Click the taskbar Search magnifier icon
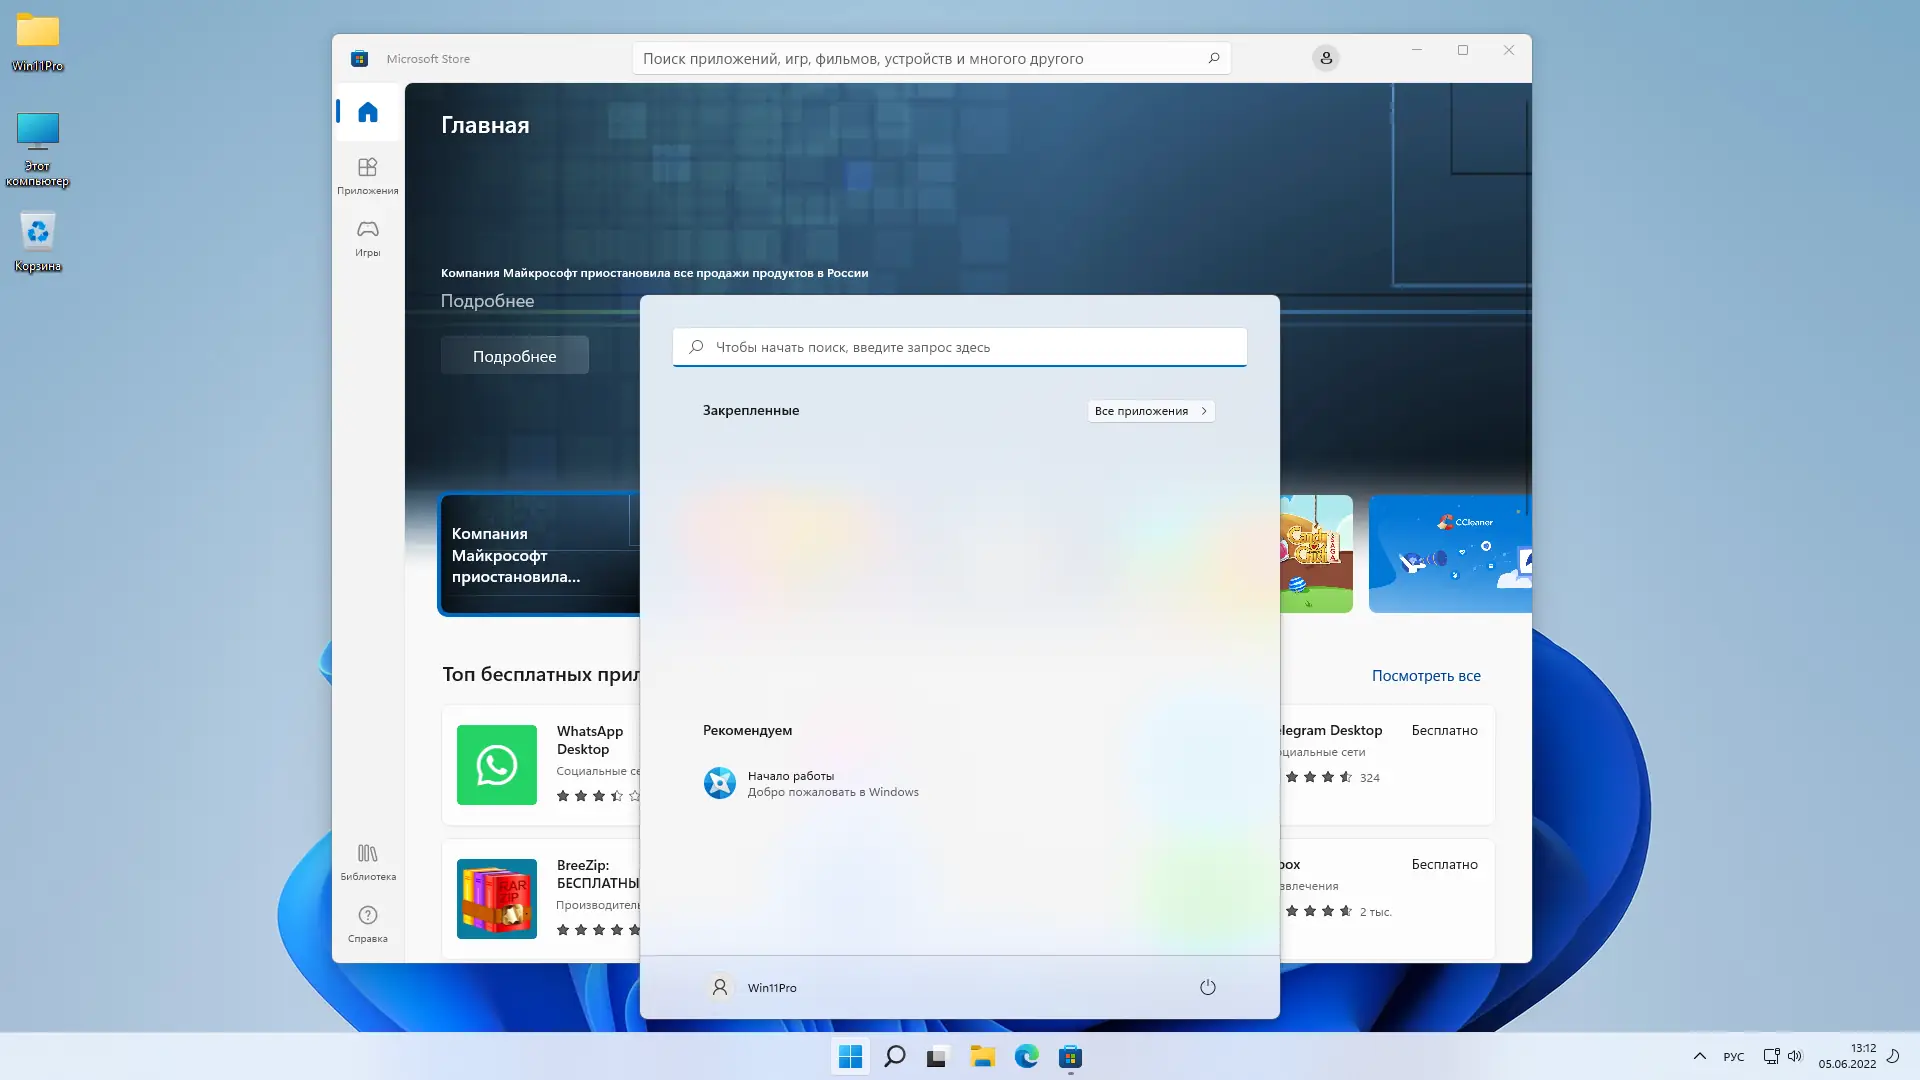This screenshot has width=1920, height=1080. click(x=895, y=1056)
